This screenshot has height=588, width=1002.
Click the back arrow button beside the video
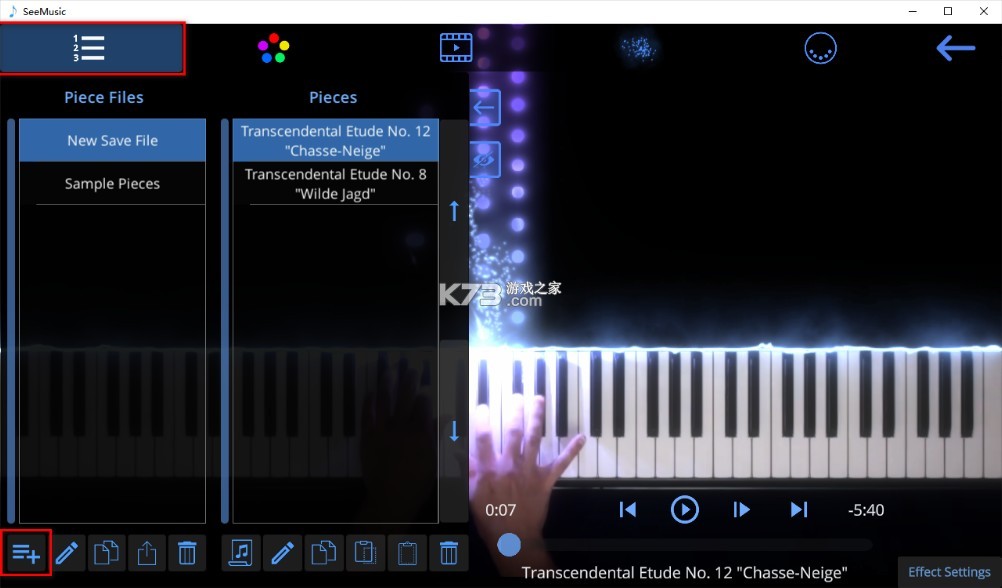point(484,107)
